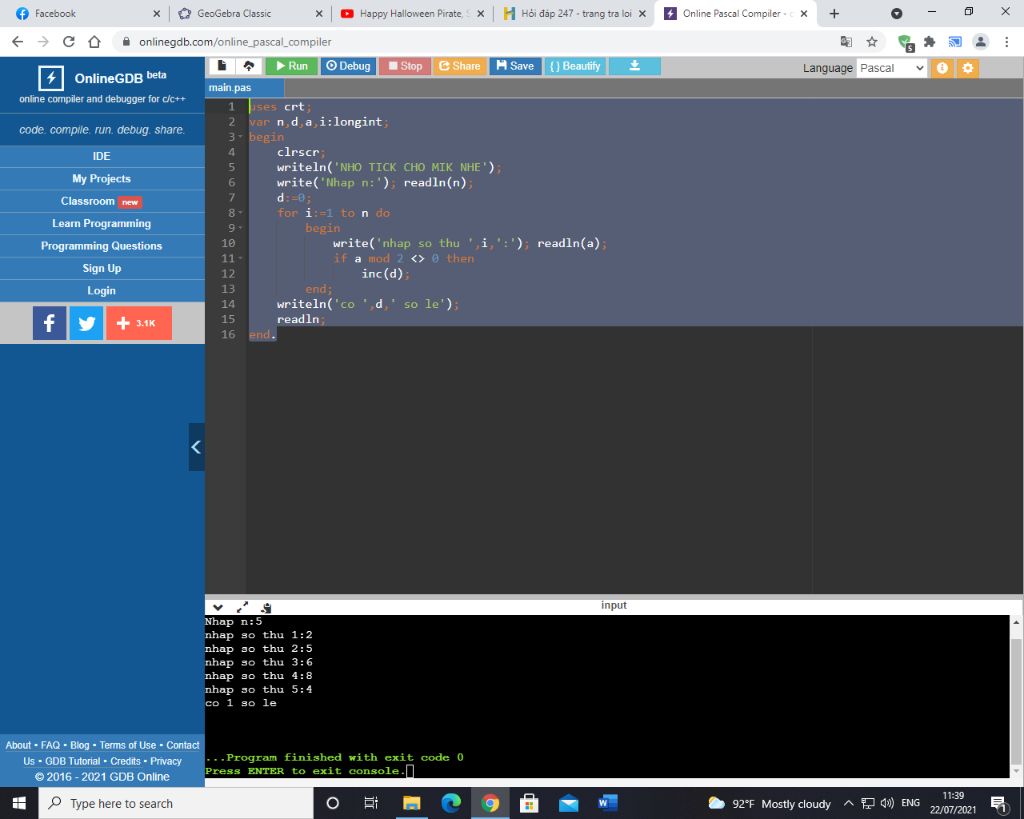Click the copy console output icon

tap(266, 607)
